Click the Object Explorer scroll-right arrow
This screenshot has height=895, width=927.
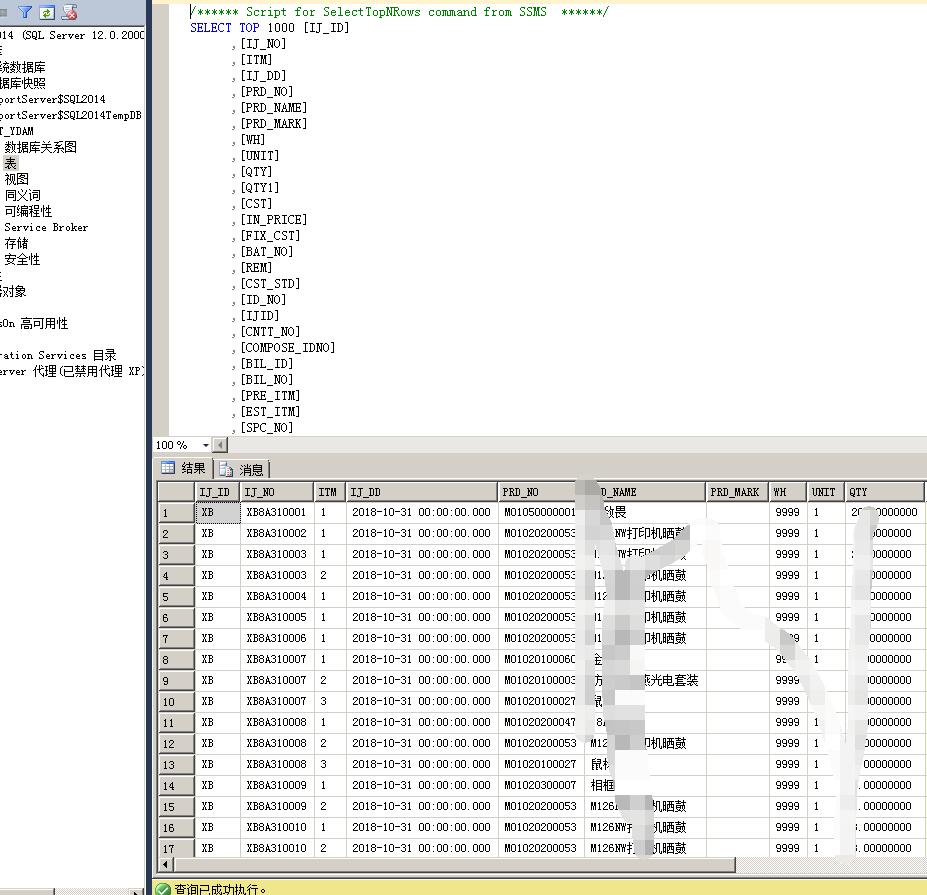tap(137, 891)
